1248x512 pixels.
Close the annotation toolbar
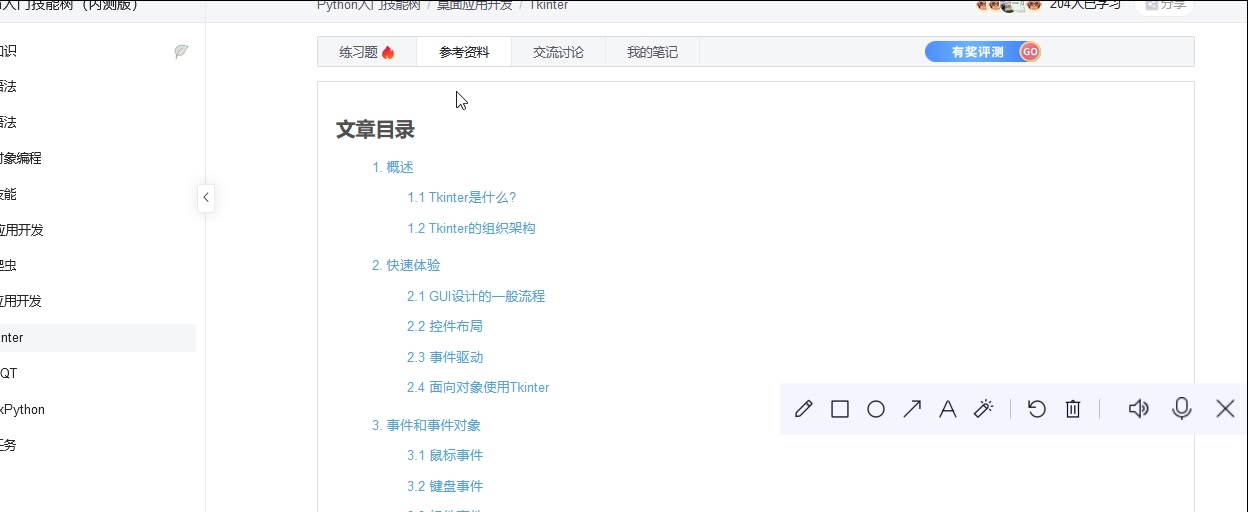coord(1225,409)
